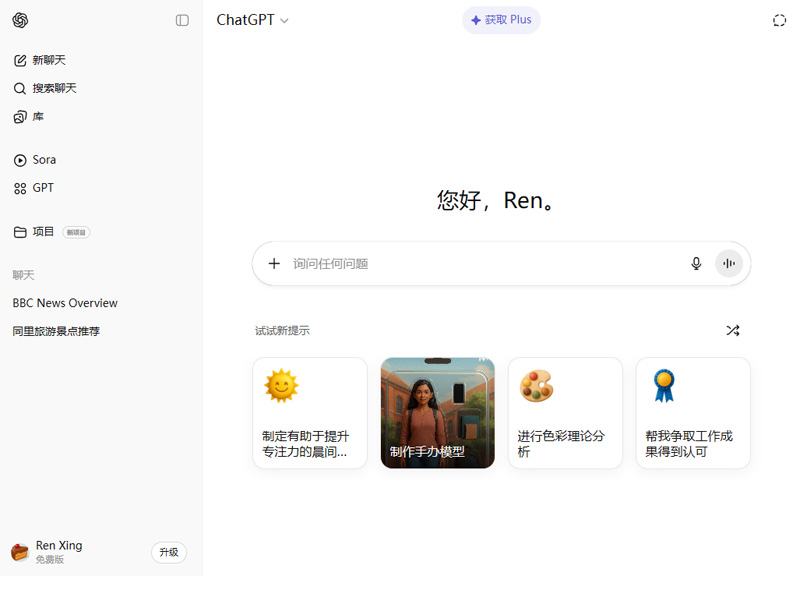
Task: Shuffle prompt suggestions with the shuffle icon
Action: 733,330
